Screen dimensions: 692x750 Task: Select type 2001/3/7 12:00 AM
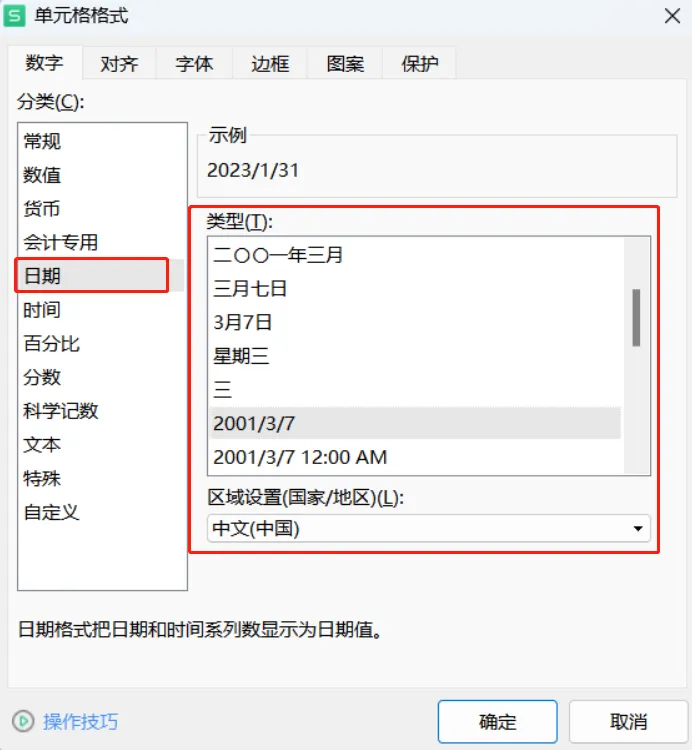point(416,457)
